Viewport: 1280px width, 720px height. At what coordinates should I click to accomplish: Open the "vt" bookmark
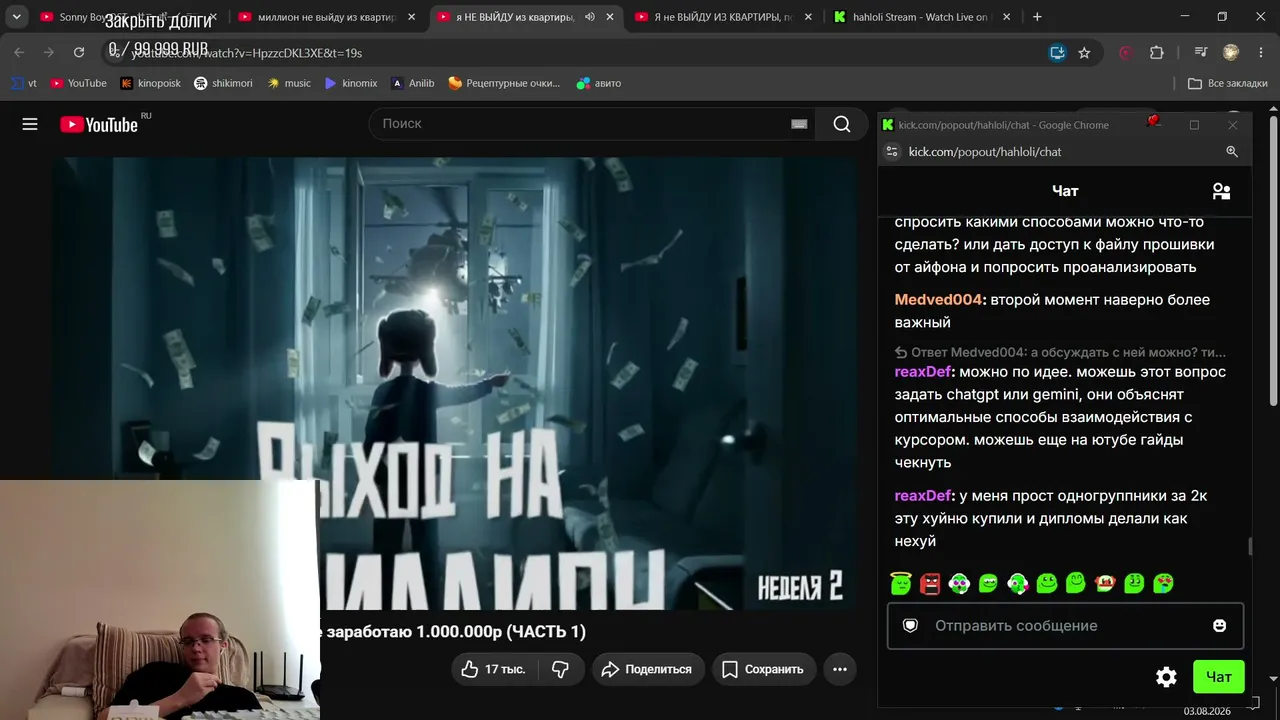click(25, 83)
